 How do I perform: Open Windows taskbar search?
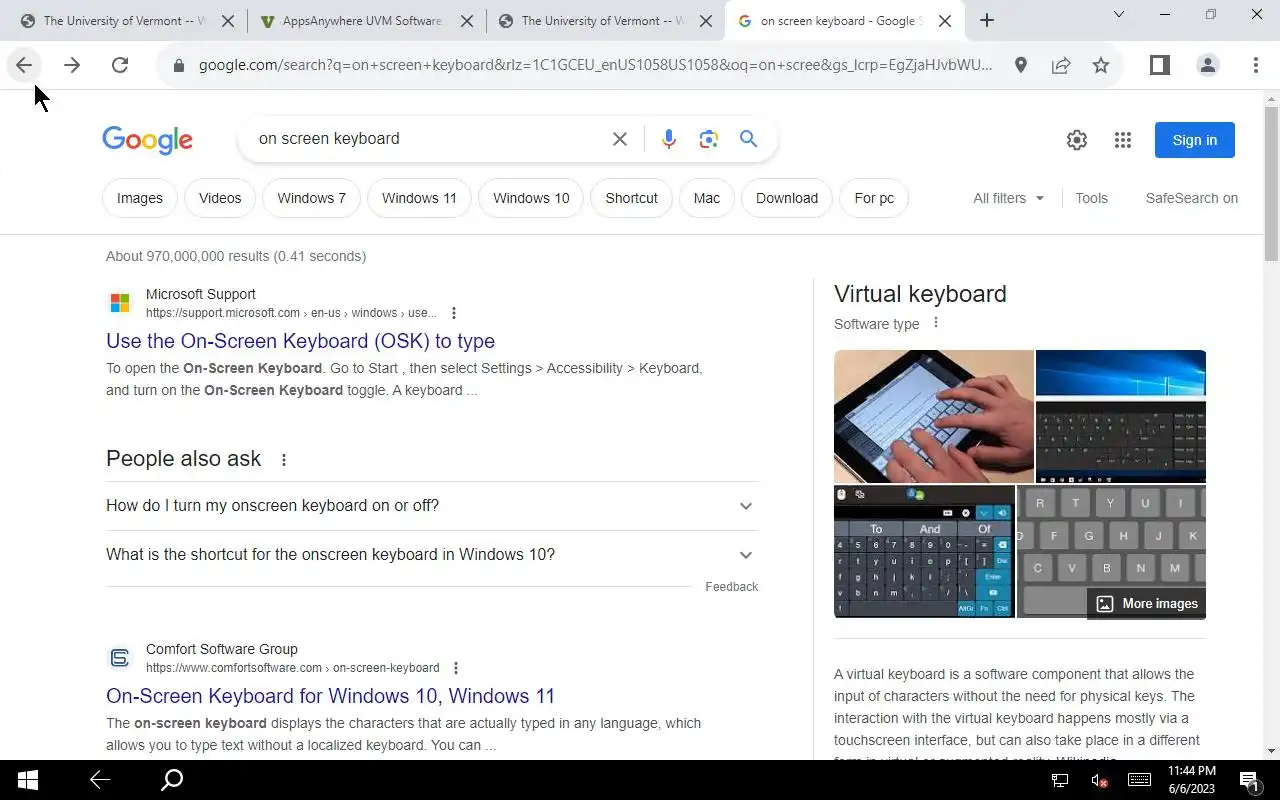tap(172, 780)
